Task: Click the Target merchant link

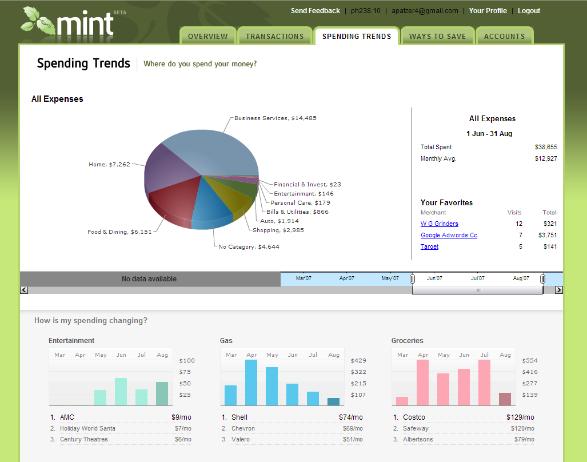Action: [429, 246]
